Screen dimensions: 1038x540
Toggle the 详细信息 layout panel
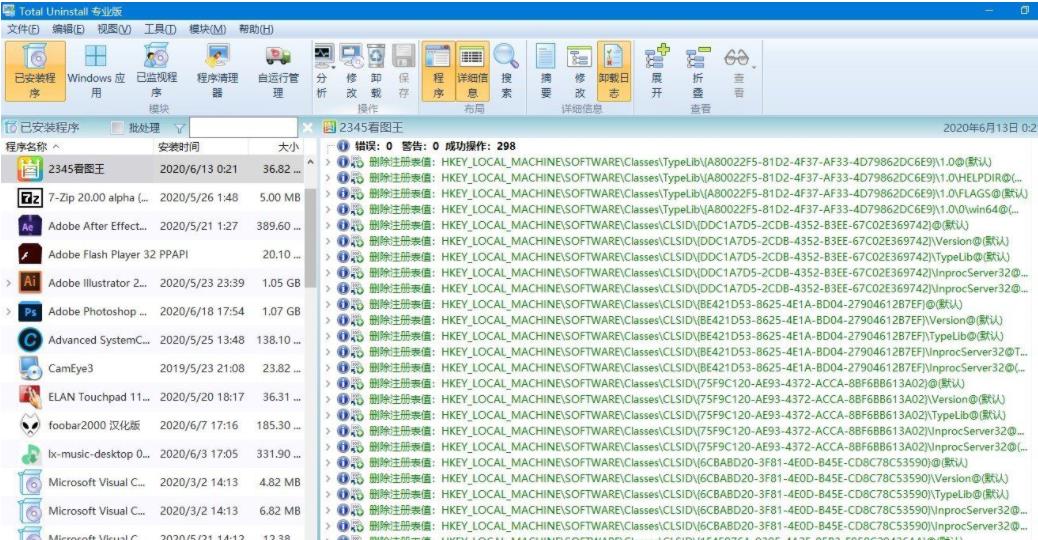point(473,71)
